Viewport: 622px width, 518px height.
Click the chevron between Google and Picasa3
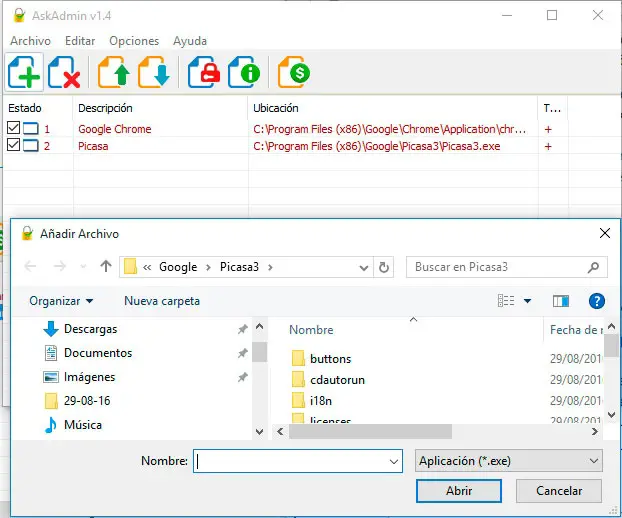(208, 267)
